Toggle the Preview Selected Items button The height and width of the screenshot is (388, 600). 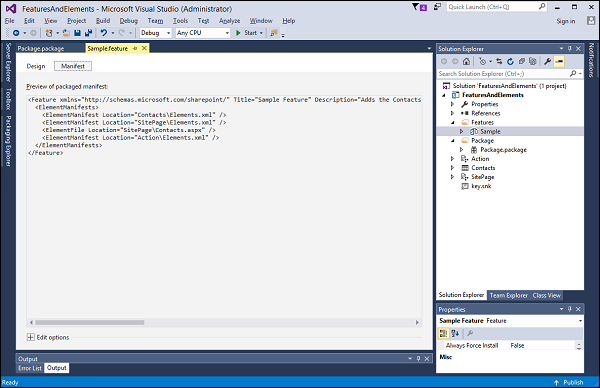point(559,61)
